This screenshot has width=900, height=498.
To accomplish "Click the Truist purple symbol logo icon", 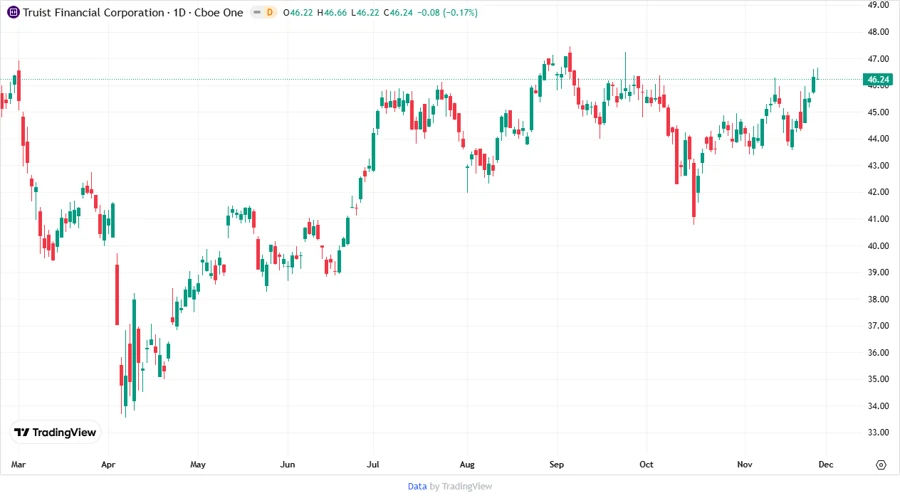I will click(x=13, y=12).
